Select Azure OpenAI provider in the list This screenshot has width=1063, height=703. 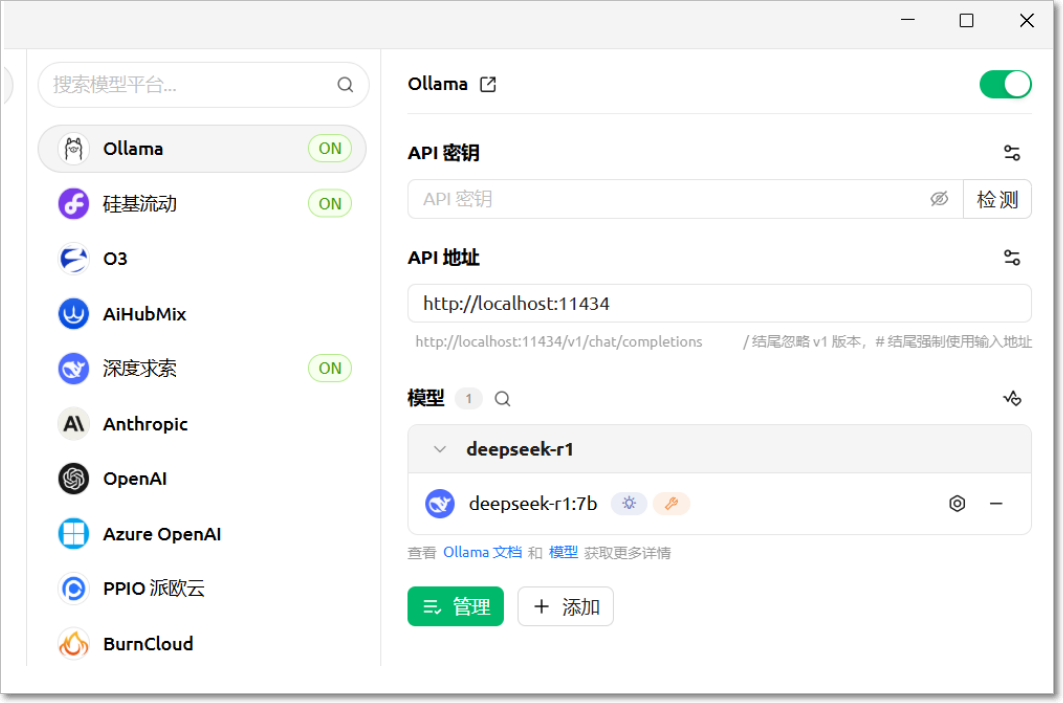pyautogui.click(x=202, y=534)
